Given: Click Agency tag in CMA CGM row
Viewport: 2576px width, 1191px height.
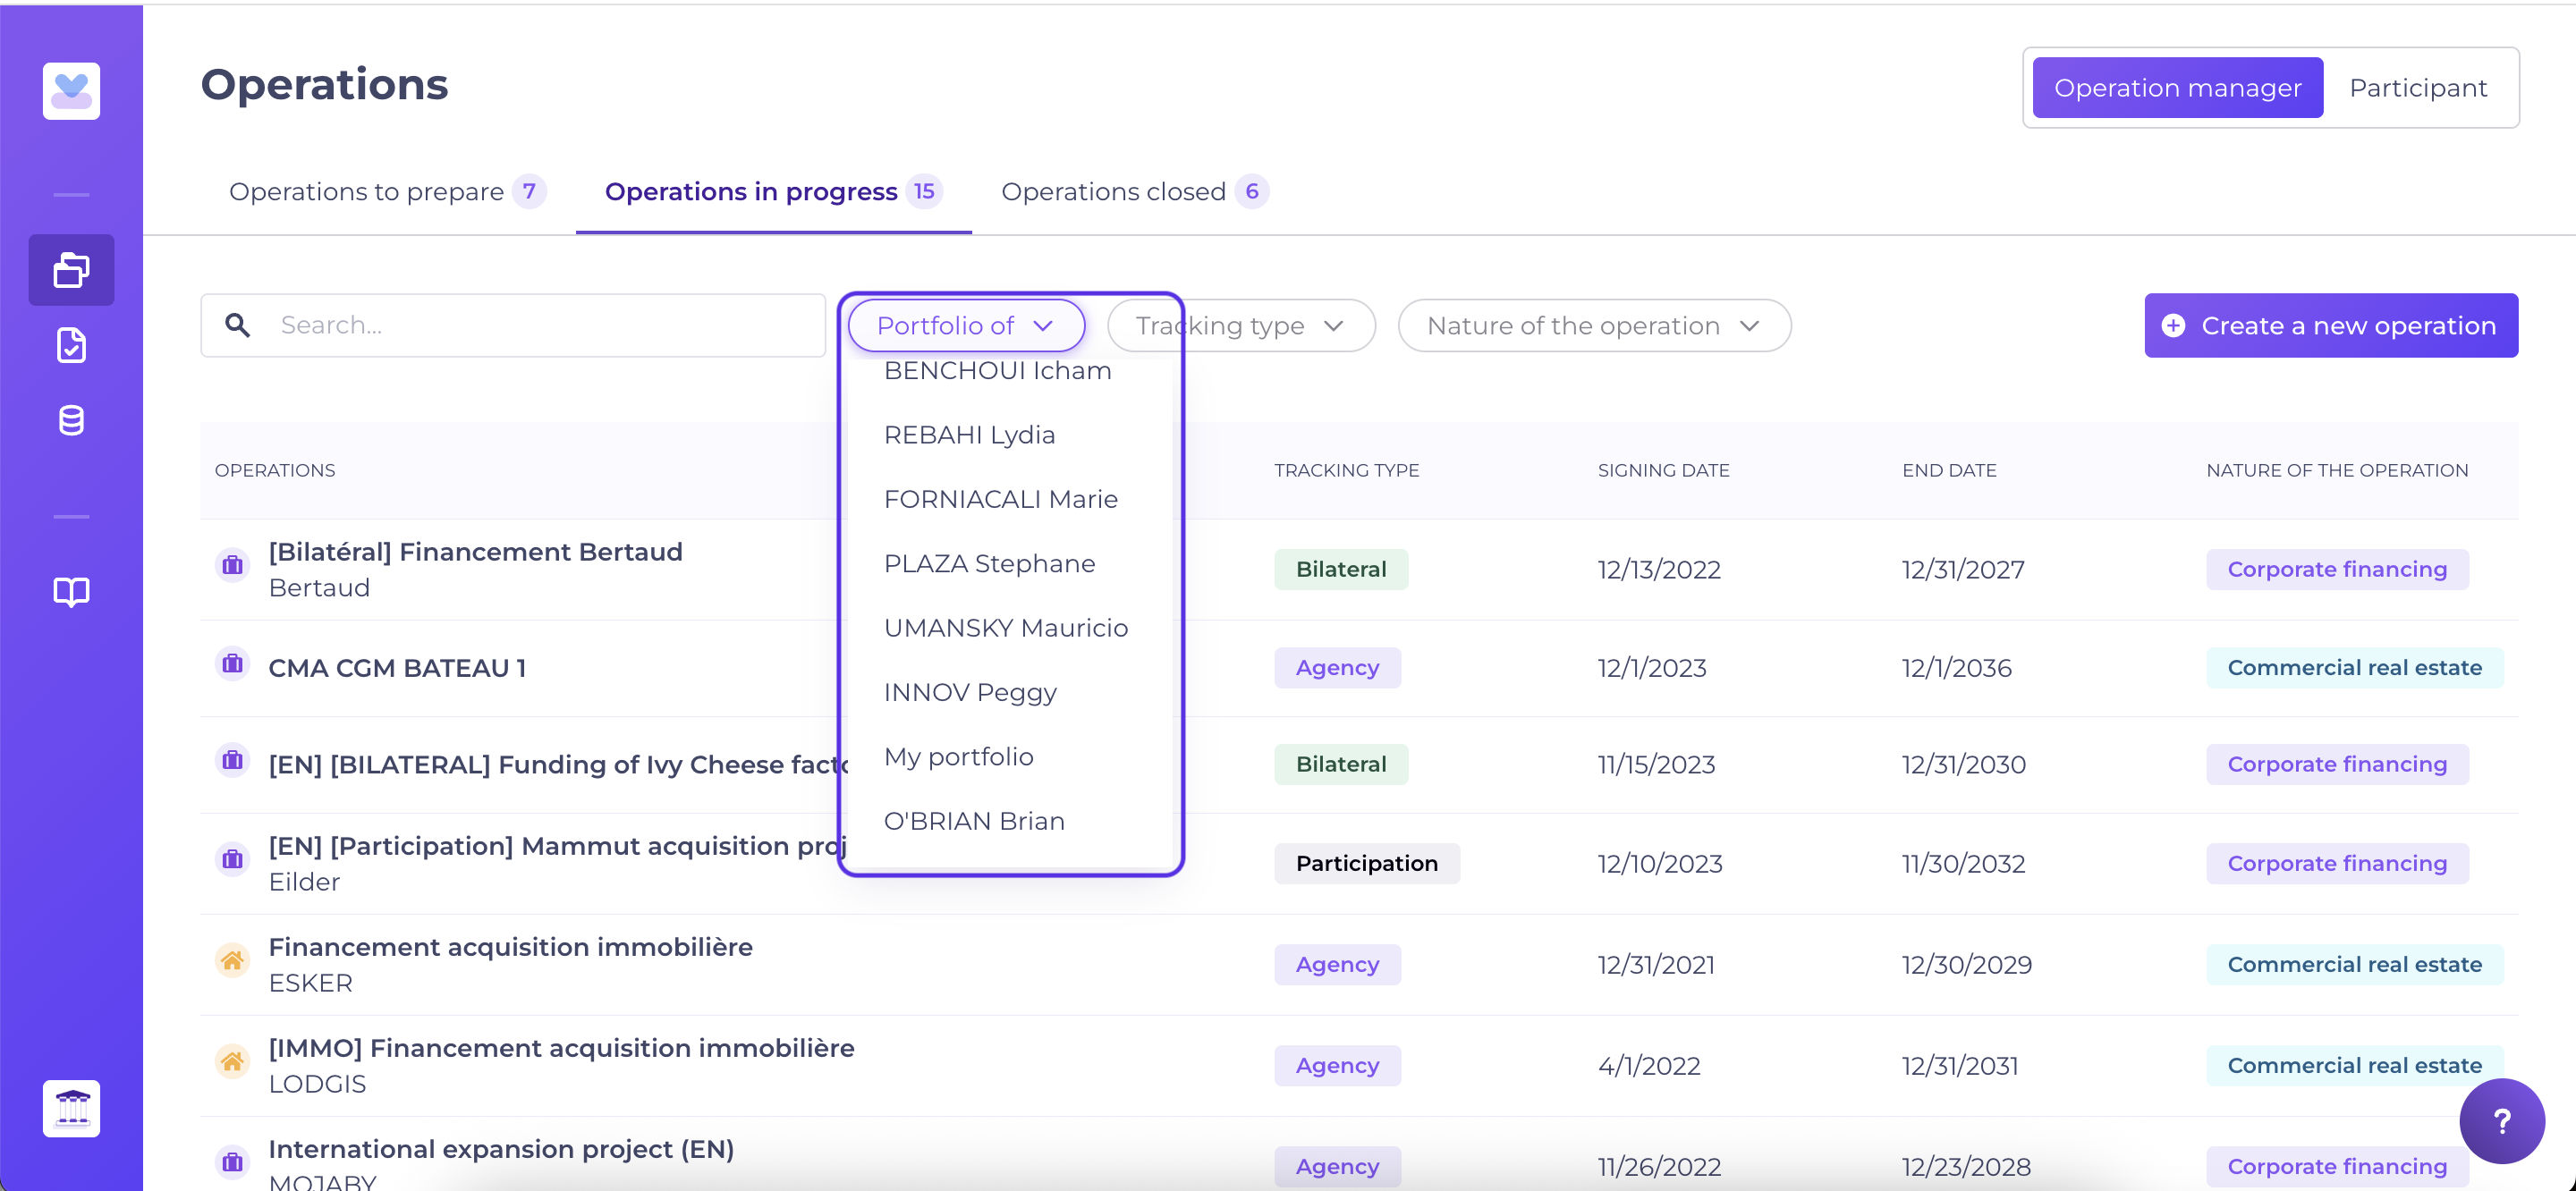Looking at the screenshot, I should pos(1337,667).
